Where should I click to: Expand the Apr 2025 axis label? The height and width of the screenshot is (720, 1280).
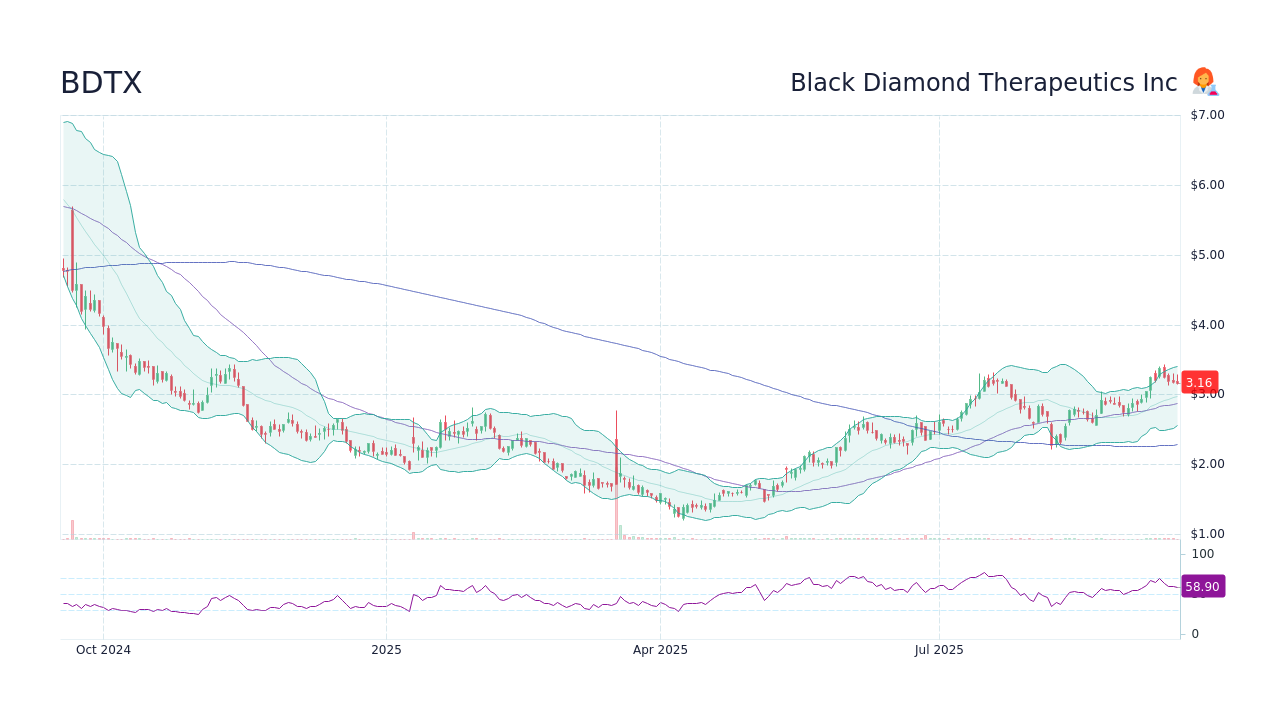tap(659, 649)
